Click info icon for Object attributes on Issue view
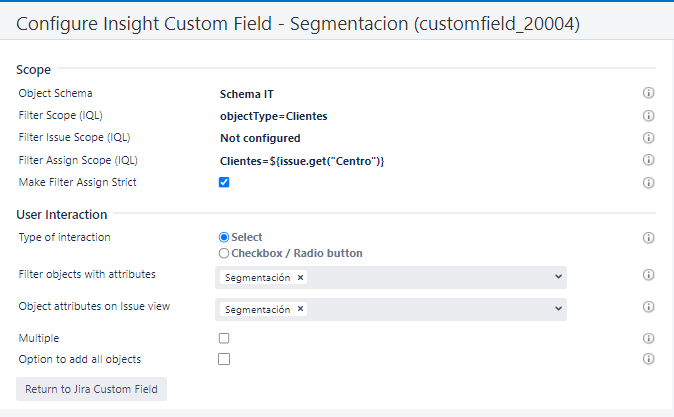The width and height of the screenshot is (674, 417). click(648, 307)
